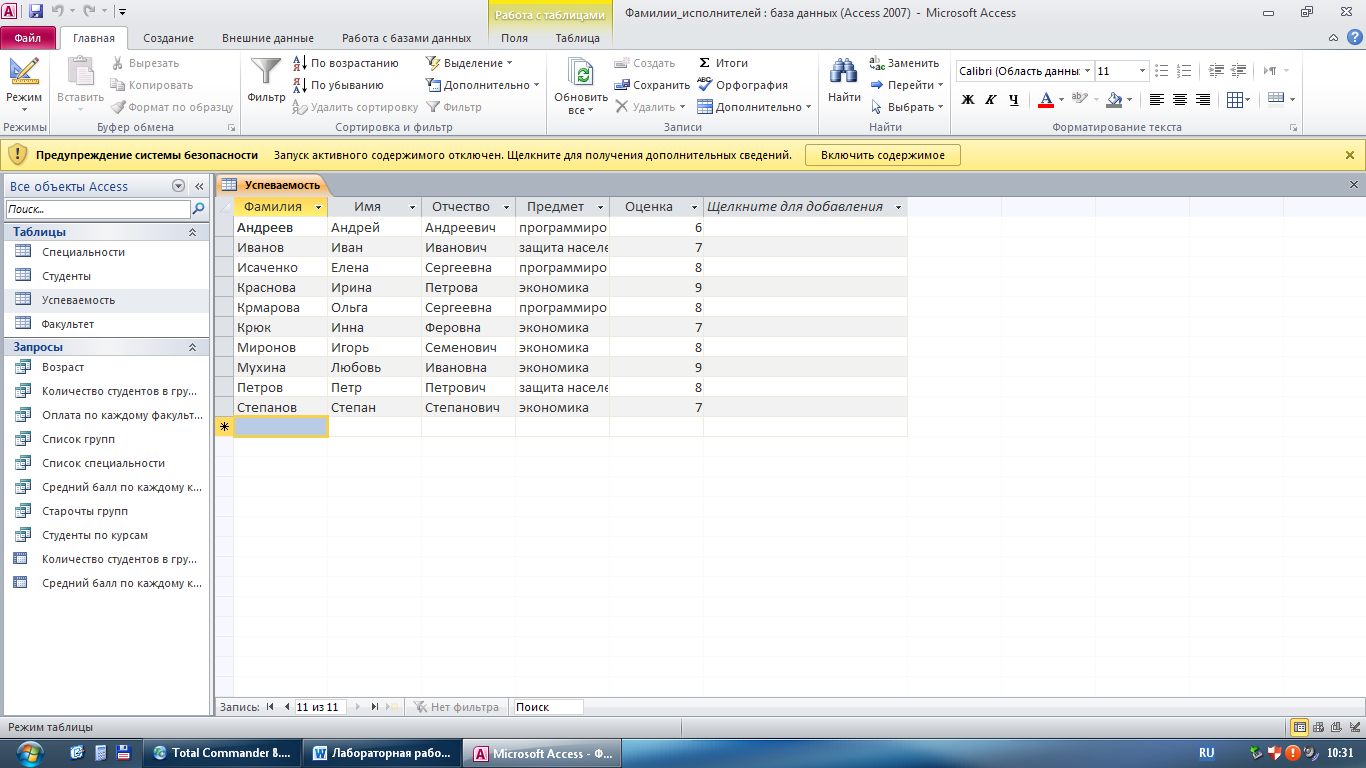Align text left
The width and height of the screenshot is (1366, 768).
(x=1157, y=100)
